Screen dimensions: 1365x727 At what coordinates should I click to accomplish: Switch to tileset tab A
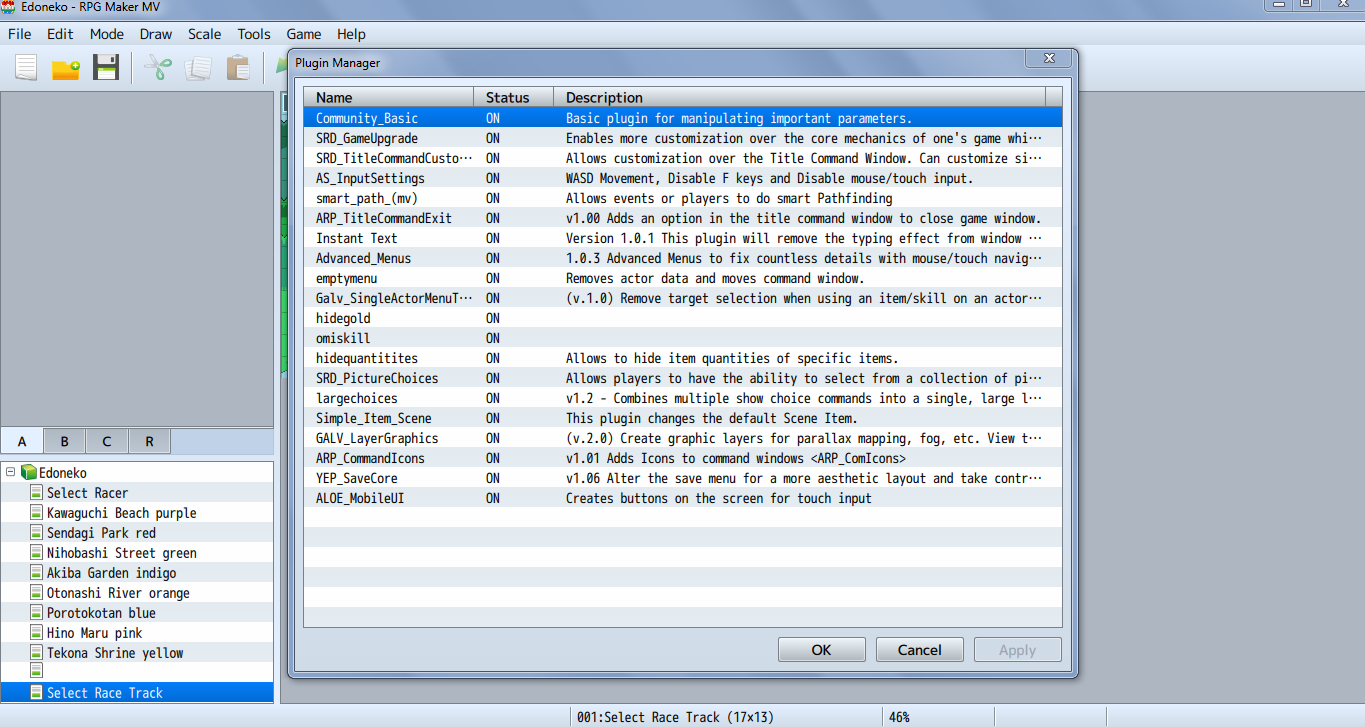click(22, 441)
